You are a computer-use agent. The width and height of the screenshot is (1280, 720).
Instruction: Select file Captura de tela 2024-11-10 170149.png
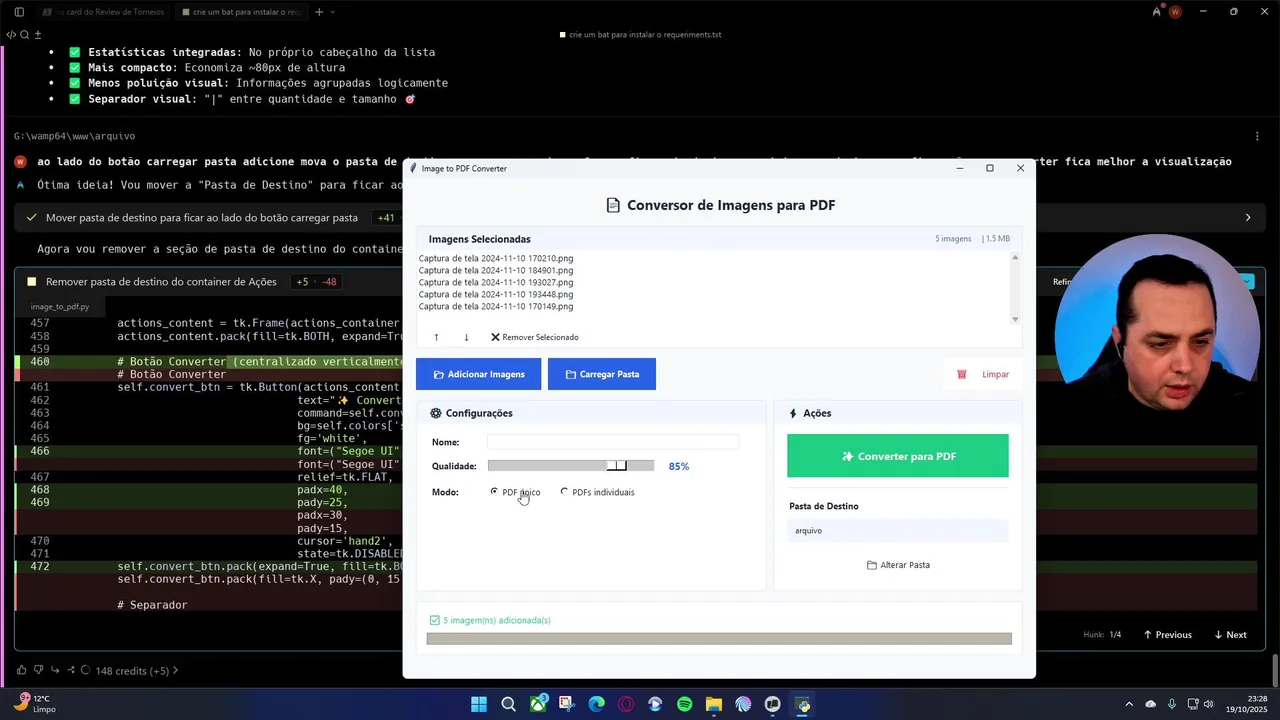(496, 306)
